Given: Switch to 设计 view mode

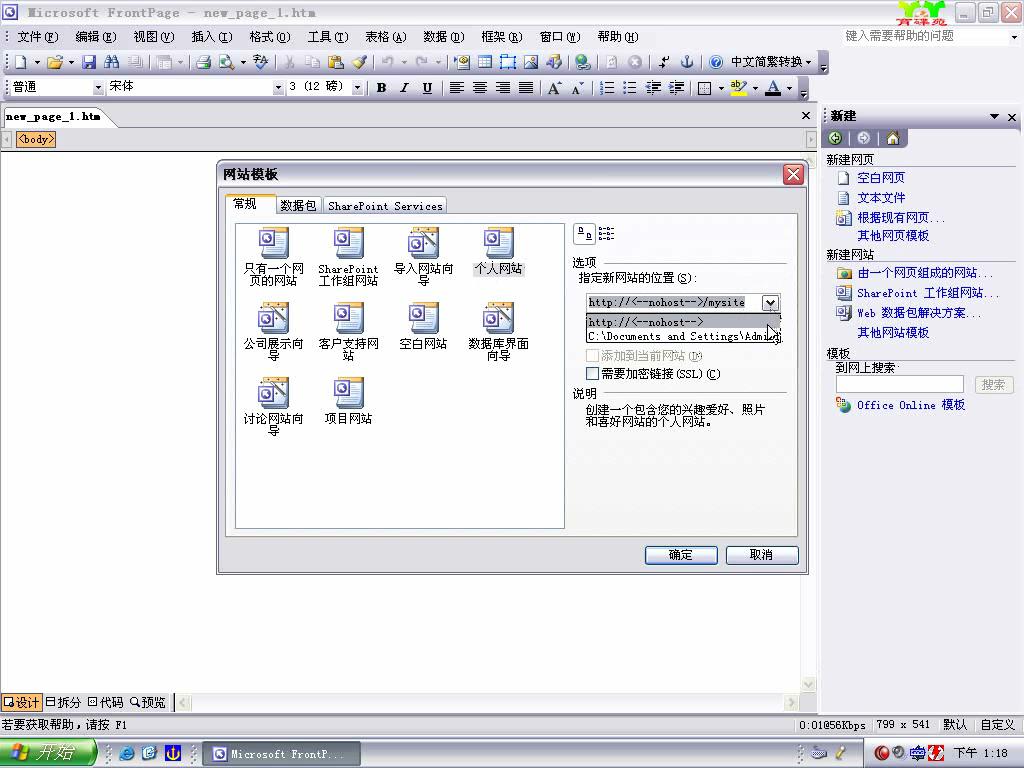Looking at the screenshot, I should 22,702.
